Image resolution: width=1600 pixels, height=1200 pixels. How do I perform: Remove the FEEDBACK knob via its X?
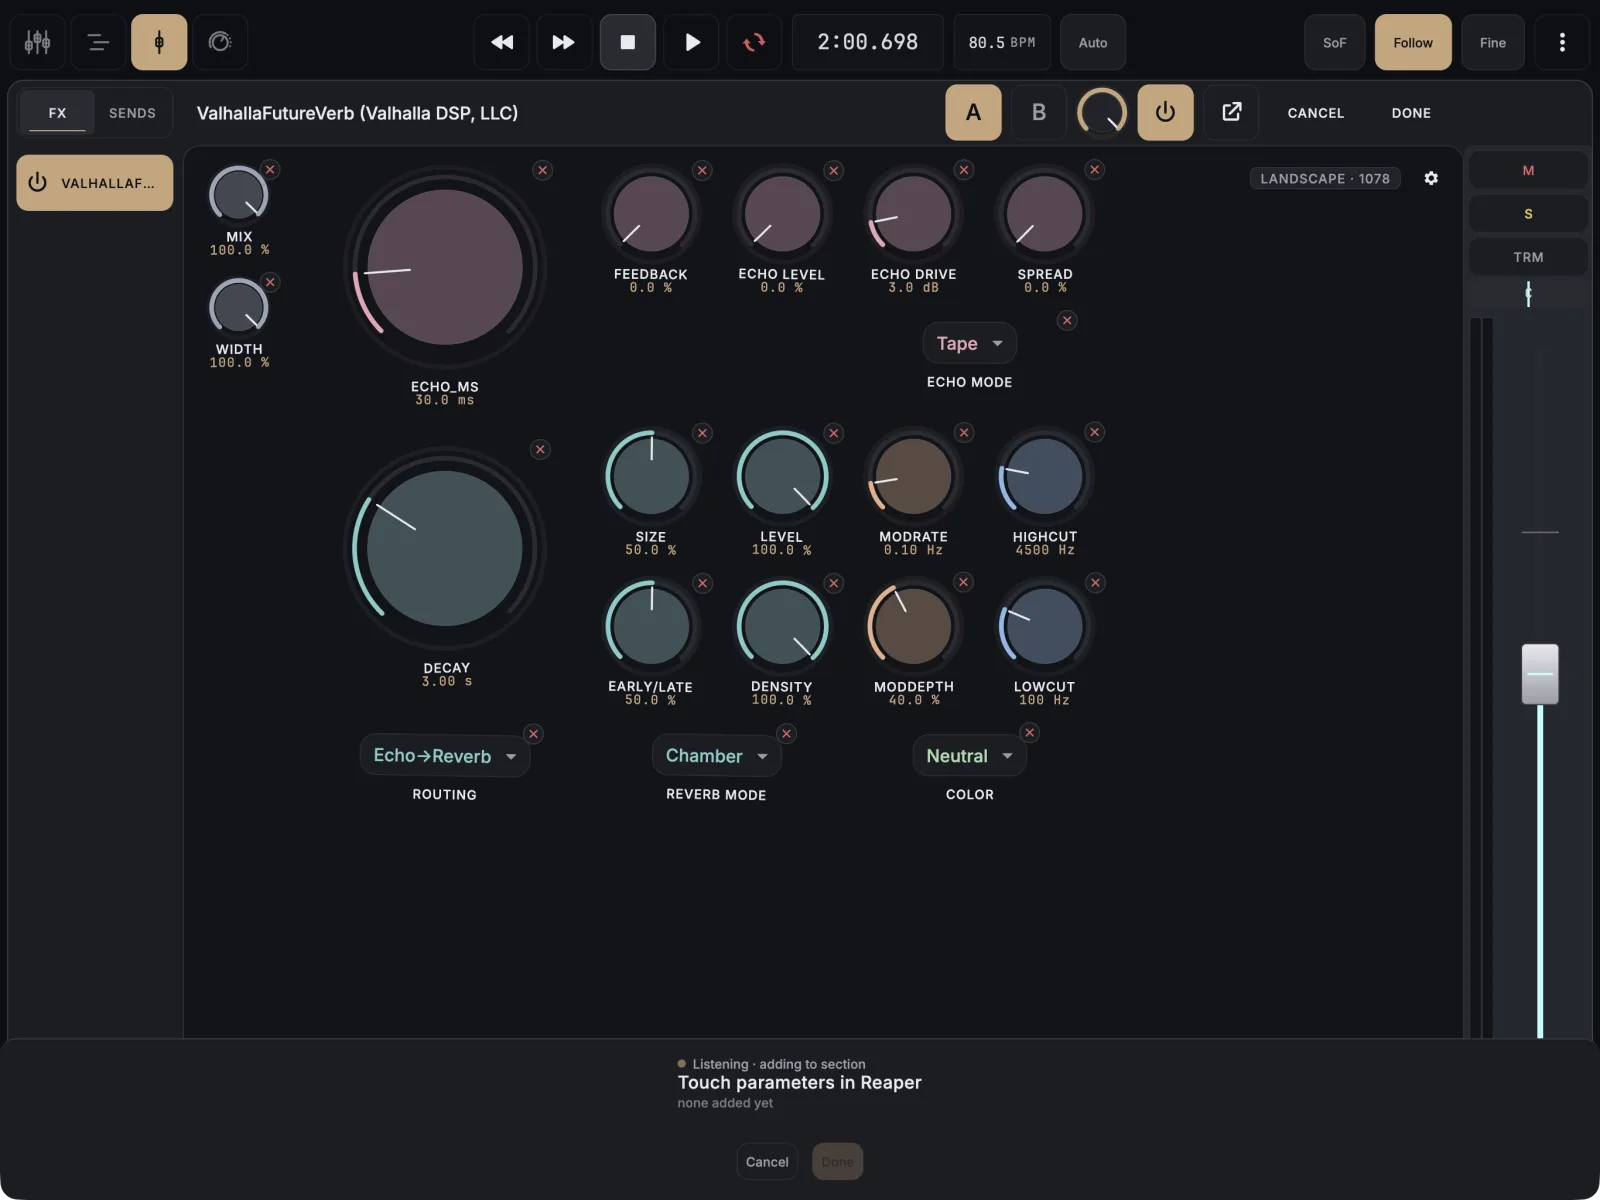point(703,170)
